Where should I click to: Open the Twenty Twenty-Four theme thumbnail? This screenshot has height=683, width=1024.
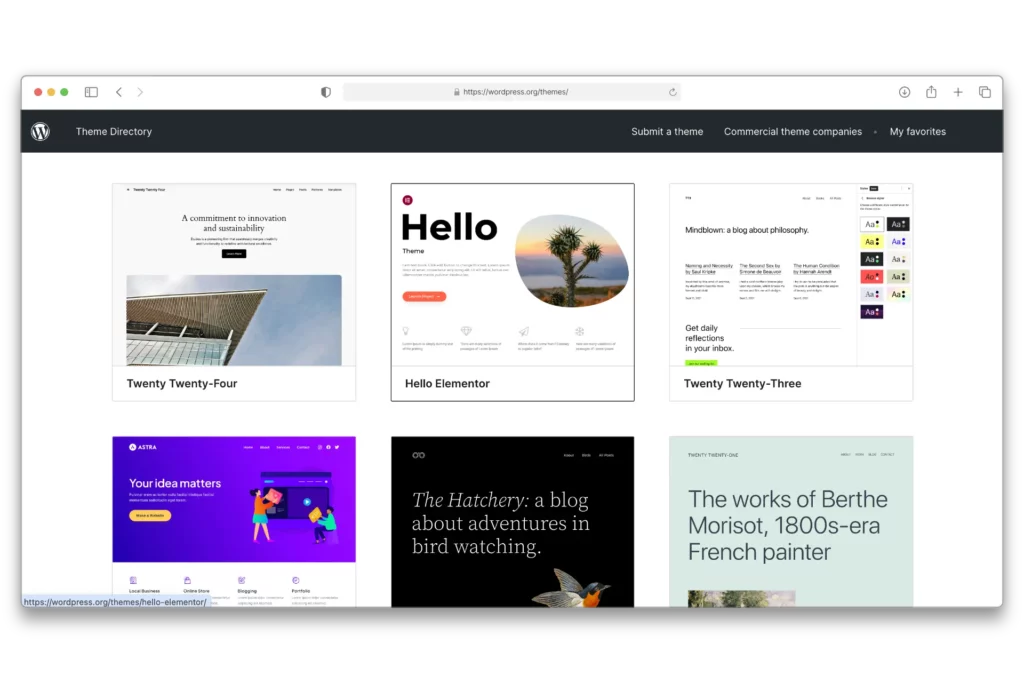click(x=234, y=275)
